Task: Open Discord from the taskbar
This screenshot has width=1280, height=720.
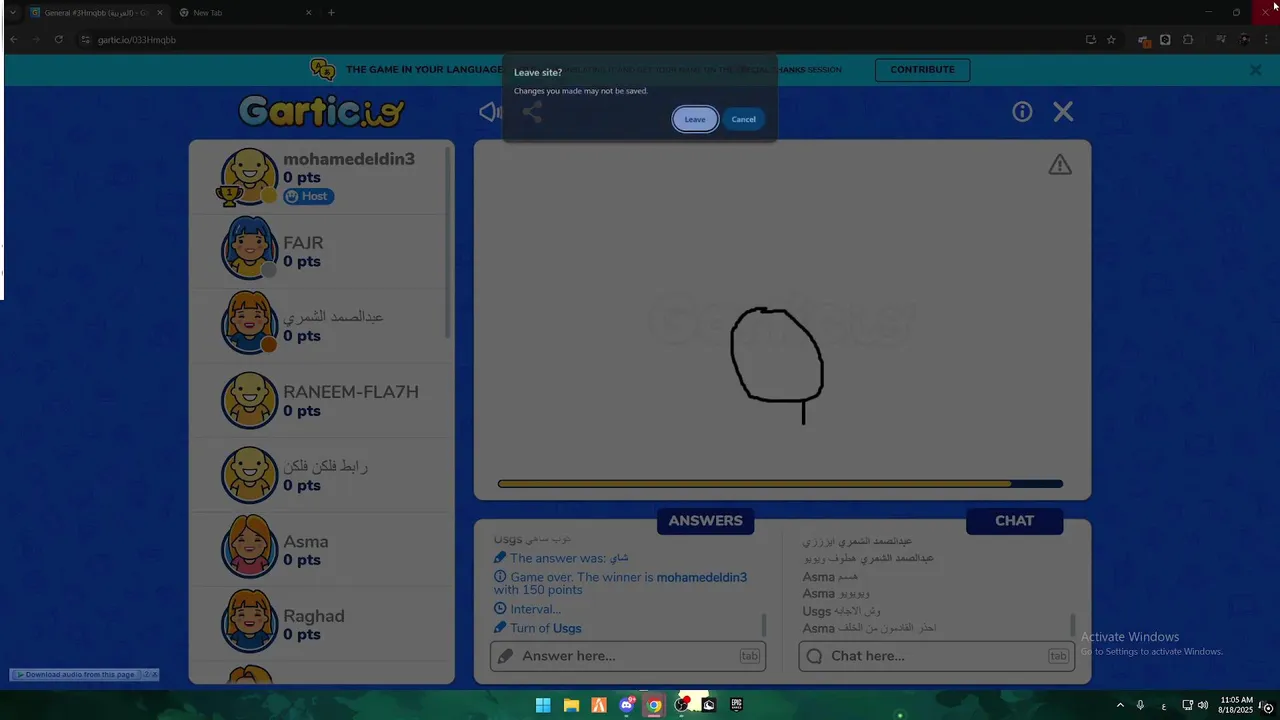Action: [x=627, y=705]
